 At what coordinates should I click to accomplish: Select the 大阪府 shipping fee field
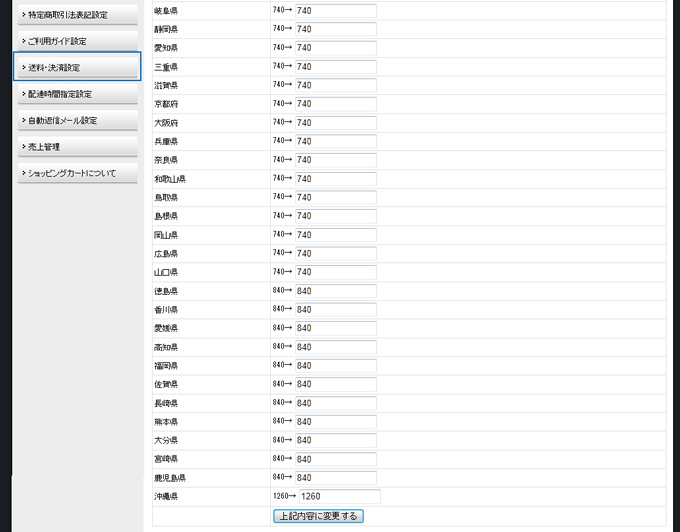coord(335,122)
